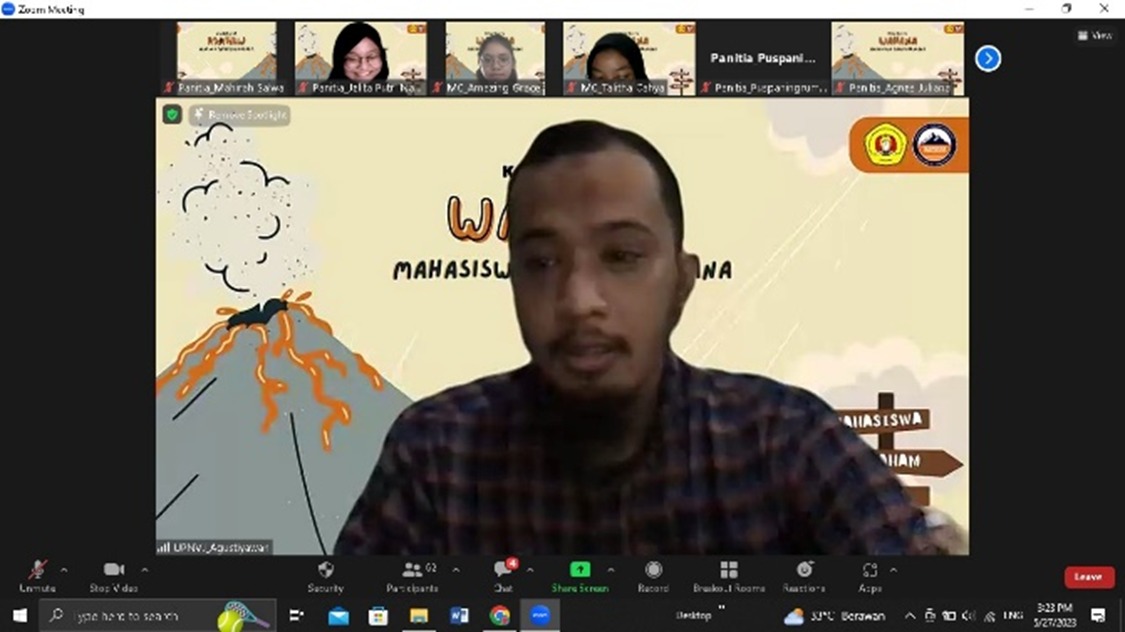Open the Chat panel
This screenshot has width=1125, height=632.
(503, 575)
